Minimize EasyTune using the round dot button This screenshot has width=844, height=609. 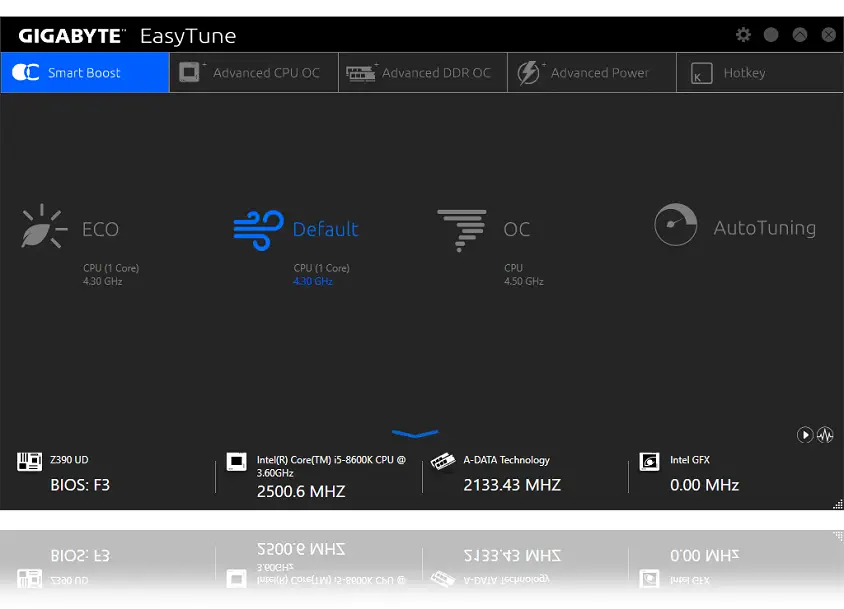point(771,35)
